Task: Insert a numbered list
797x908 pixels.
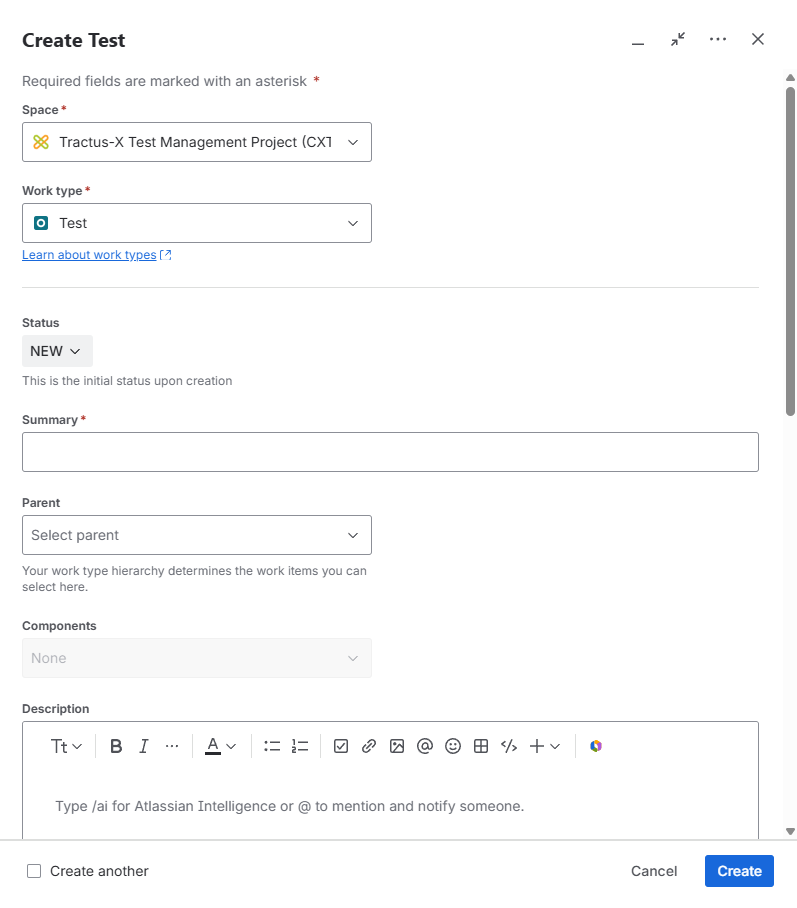Action: 299,746
